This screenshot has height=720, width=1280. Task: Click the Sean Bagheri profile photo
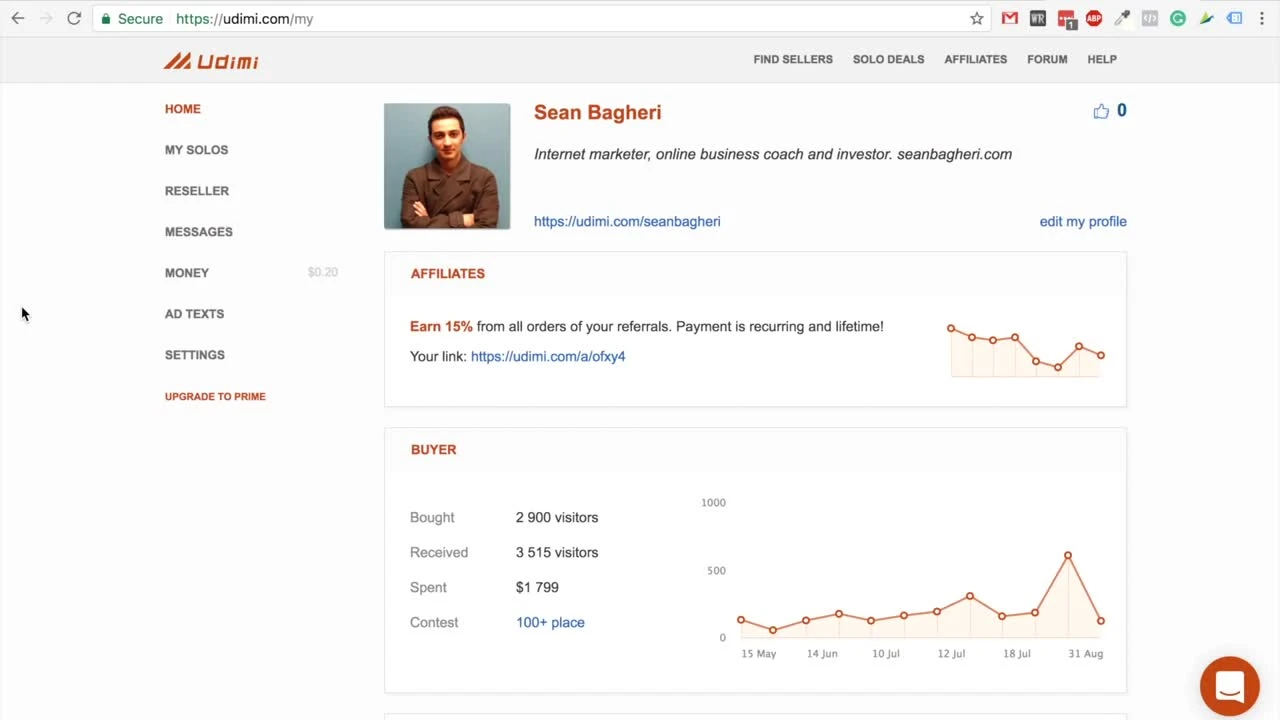pyautogui.click(x=447, y=166)
